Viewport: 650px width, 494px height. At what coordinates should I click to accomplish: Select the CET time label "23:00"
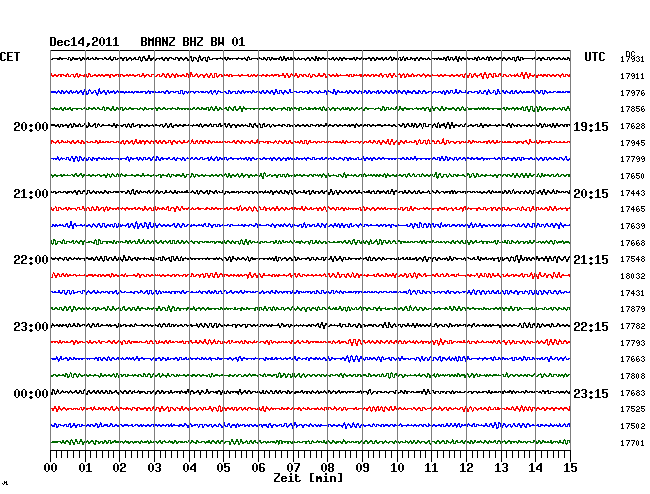pyautogui.click(x=31, y=327)
